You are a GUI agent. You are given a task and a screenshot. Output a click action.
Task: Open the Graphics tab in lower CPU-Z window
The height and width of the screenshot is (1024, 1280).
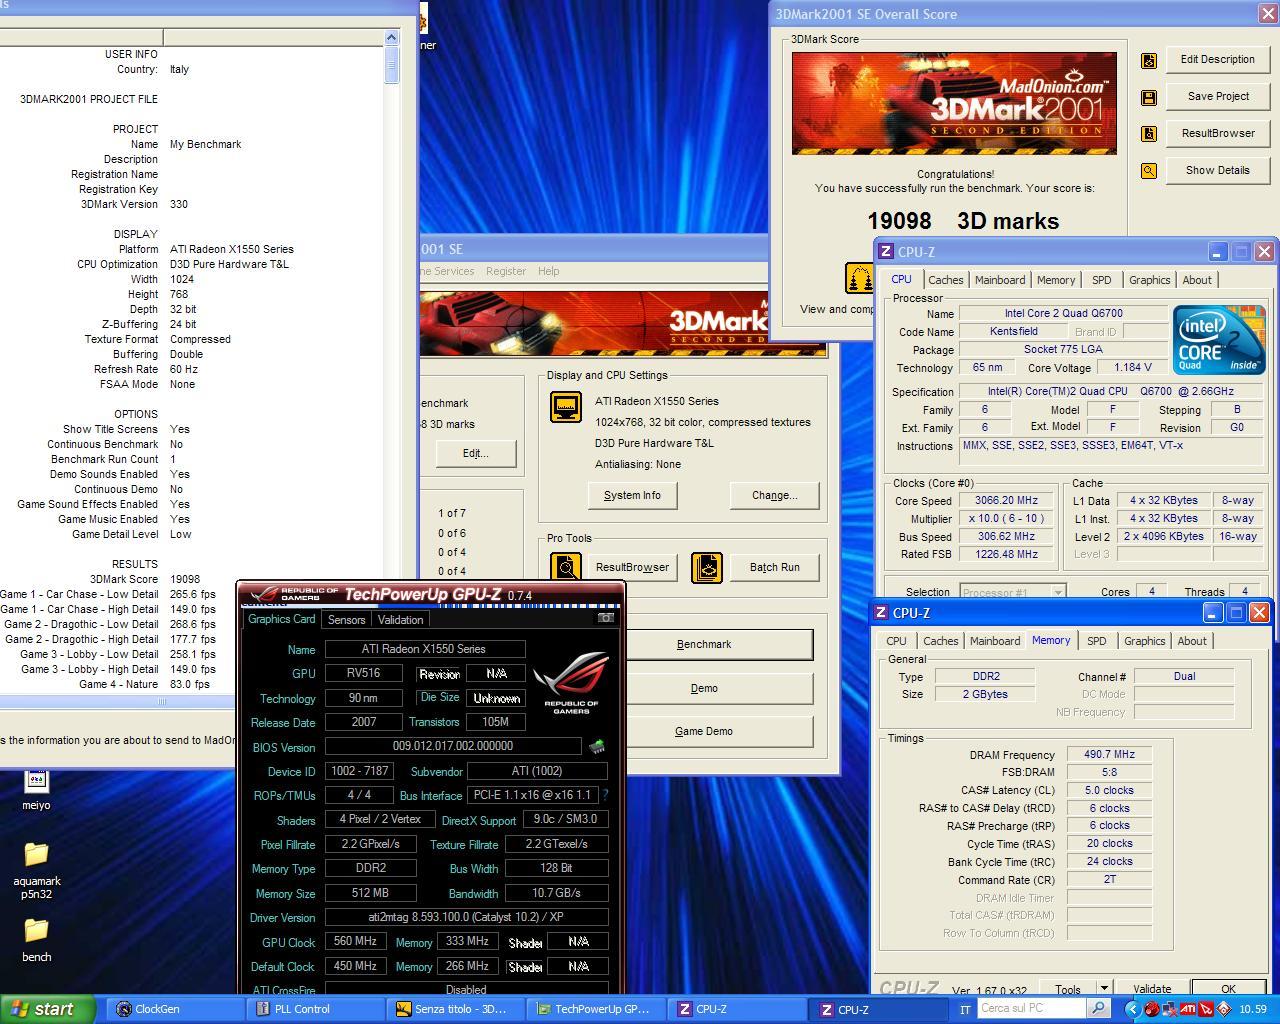1144,641
